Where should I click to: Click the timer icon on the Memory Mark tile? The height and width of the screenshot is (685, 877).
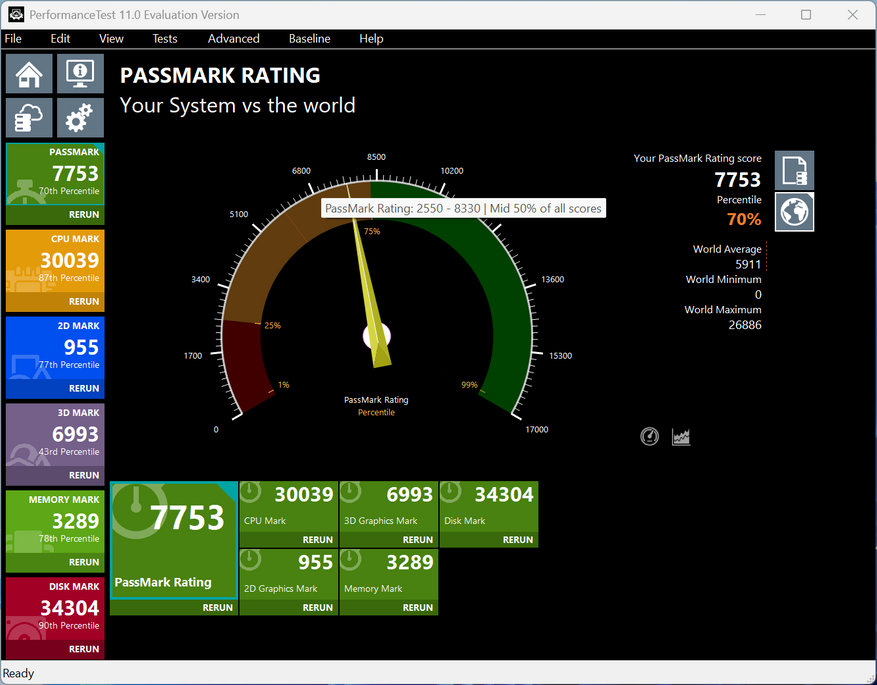pyautogui.click(x=350, y=560)
